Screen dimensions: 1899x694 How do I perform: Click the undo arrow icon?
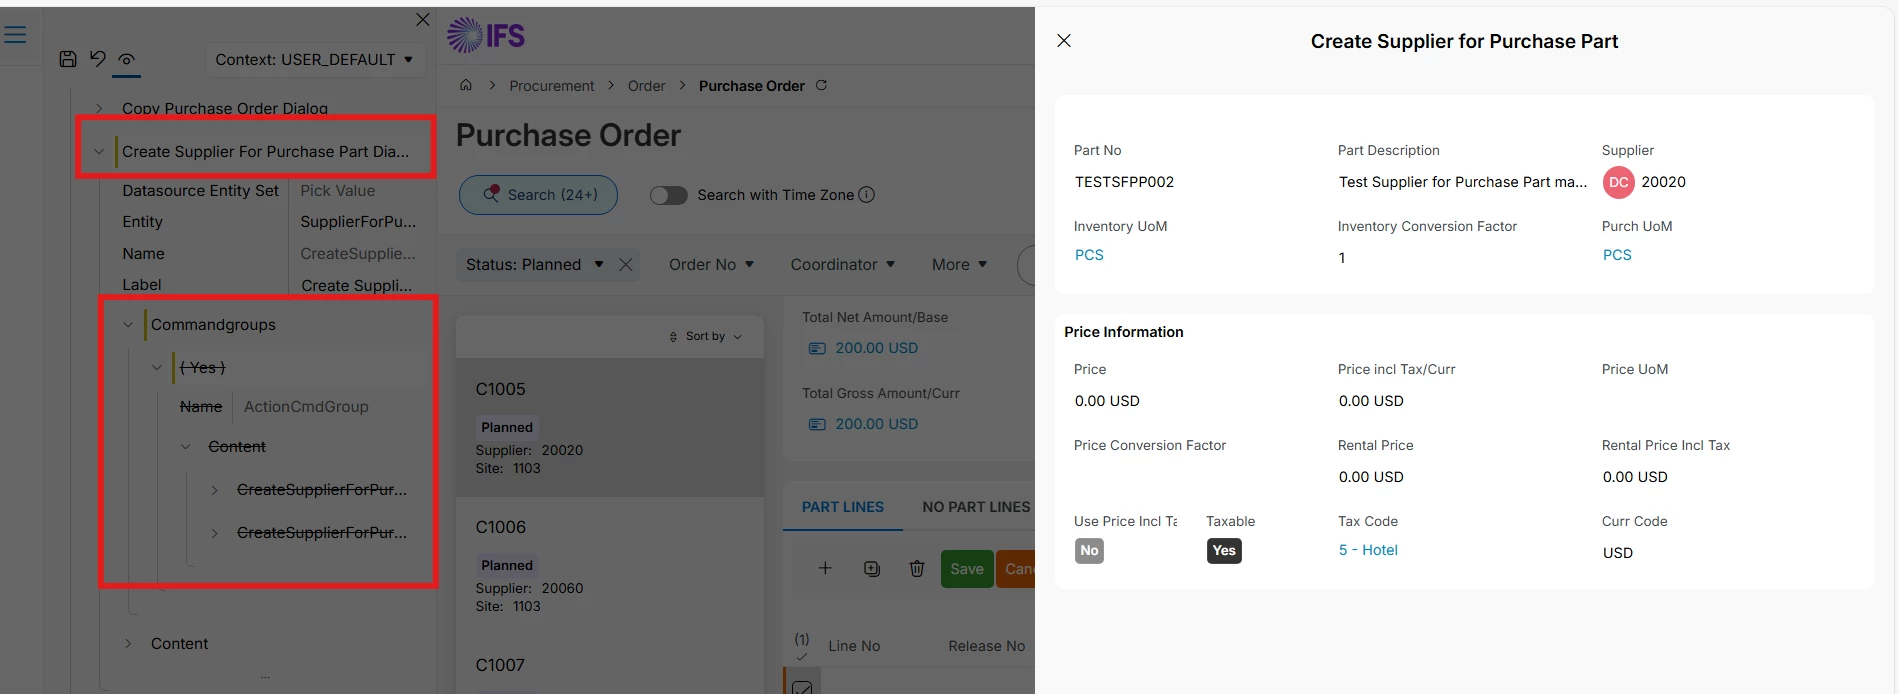click(x=97, y=59)
